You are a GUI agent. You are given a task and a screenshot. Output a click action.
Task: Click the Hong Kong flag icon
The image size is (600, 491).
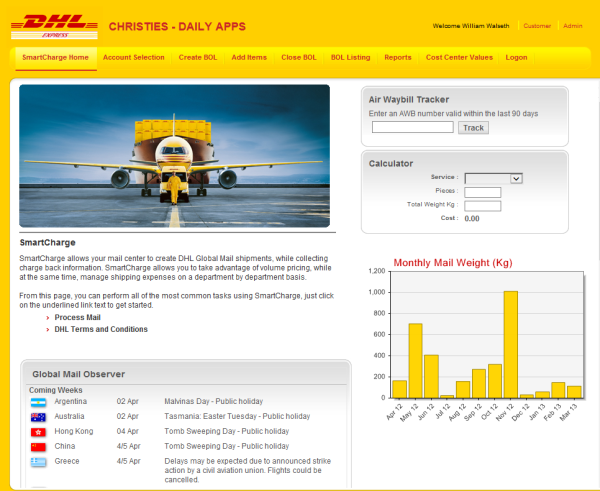coord(39,431)
